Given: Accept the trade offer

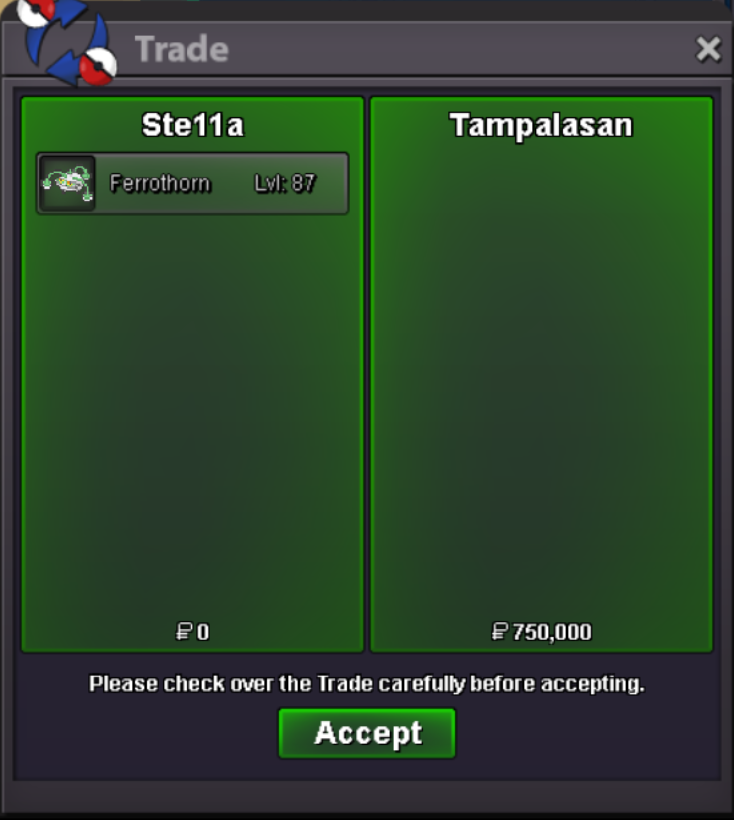Looking at the screenshot, I should 367,733.
